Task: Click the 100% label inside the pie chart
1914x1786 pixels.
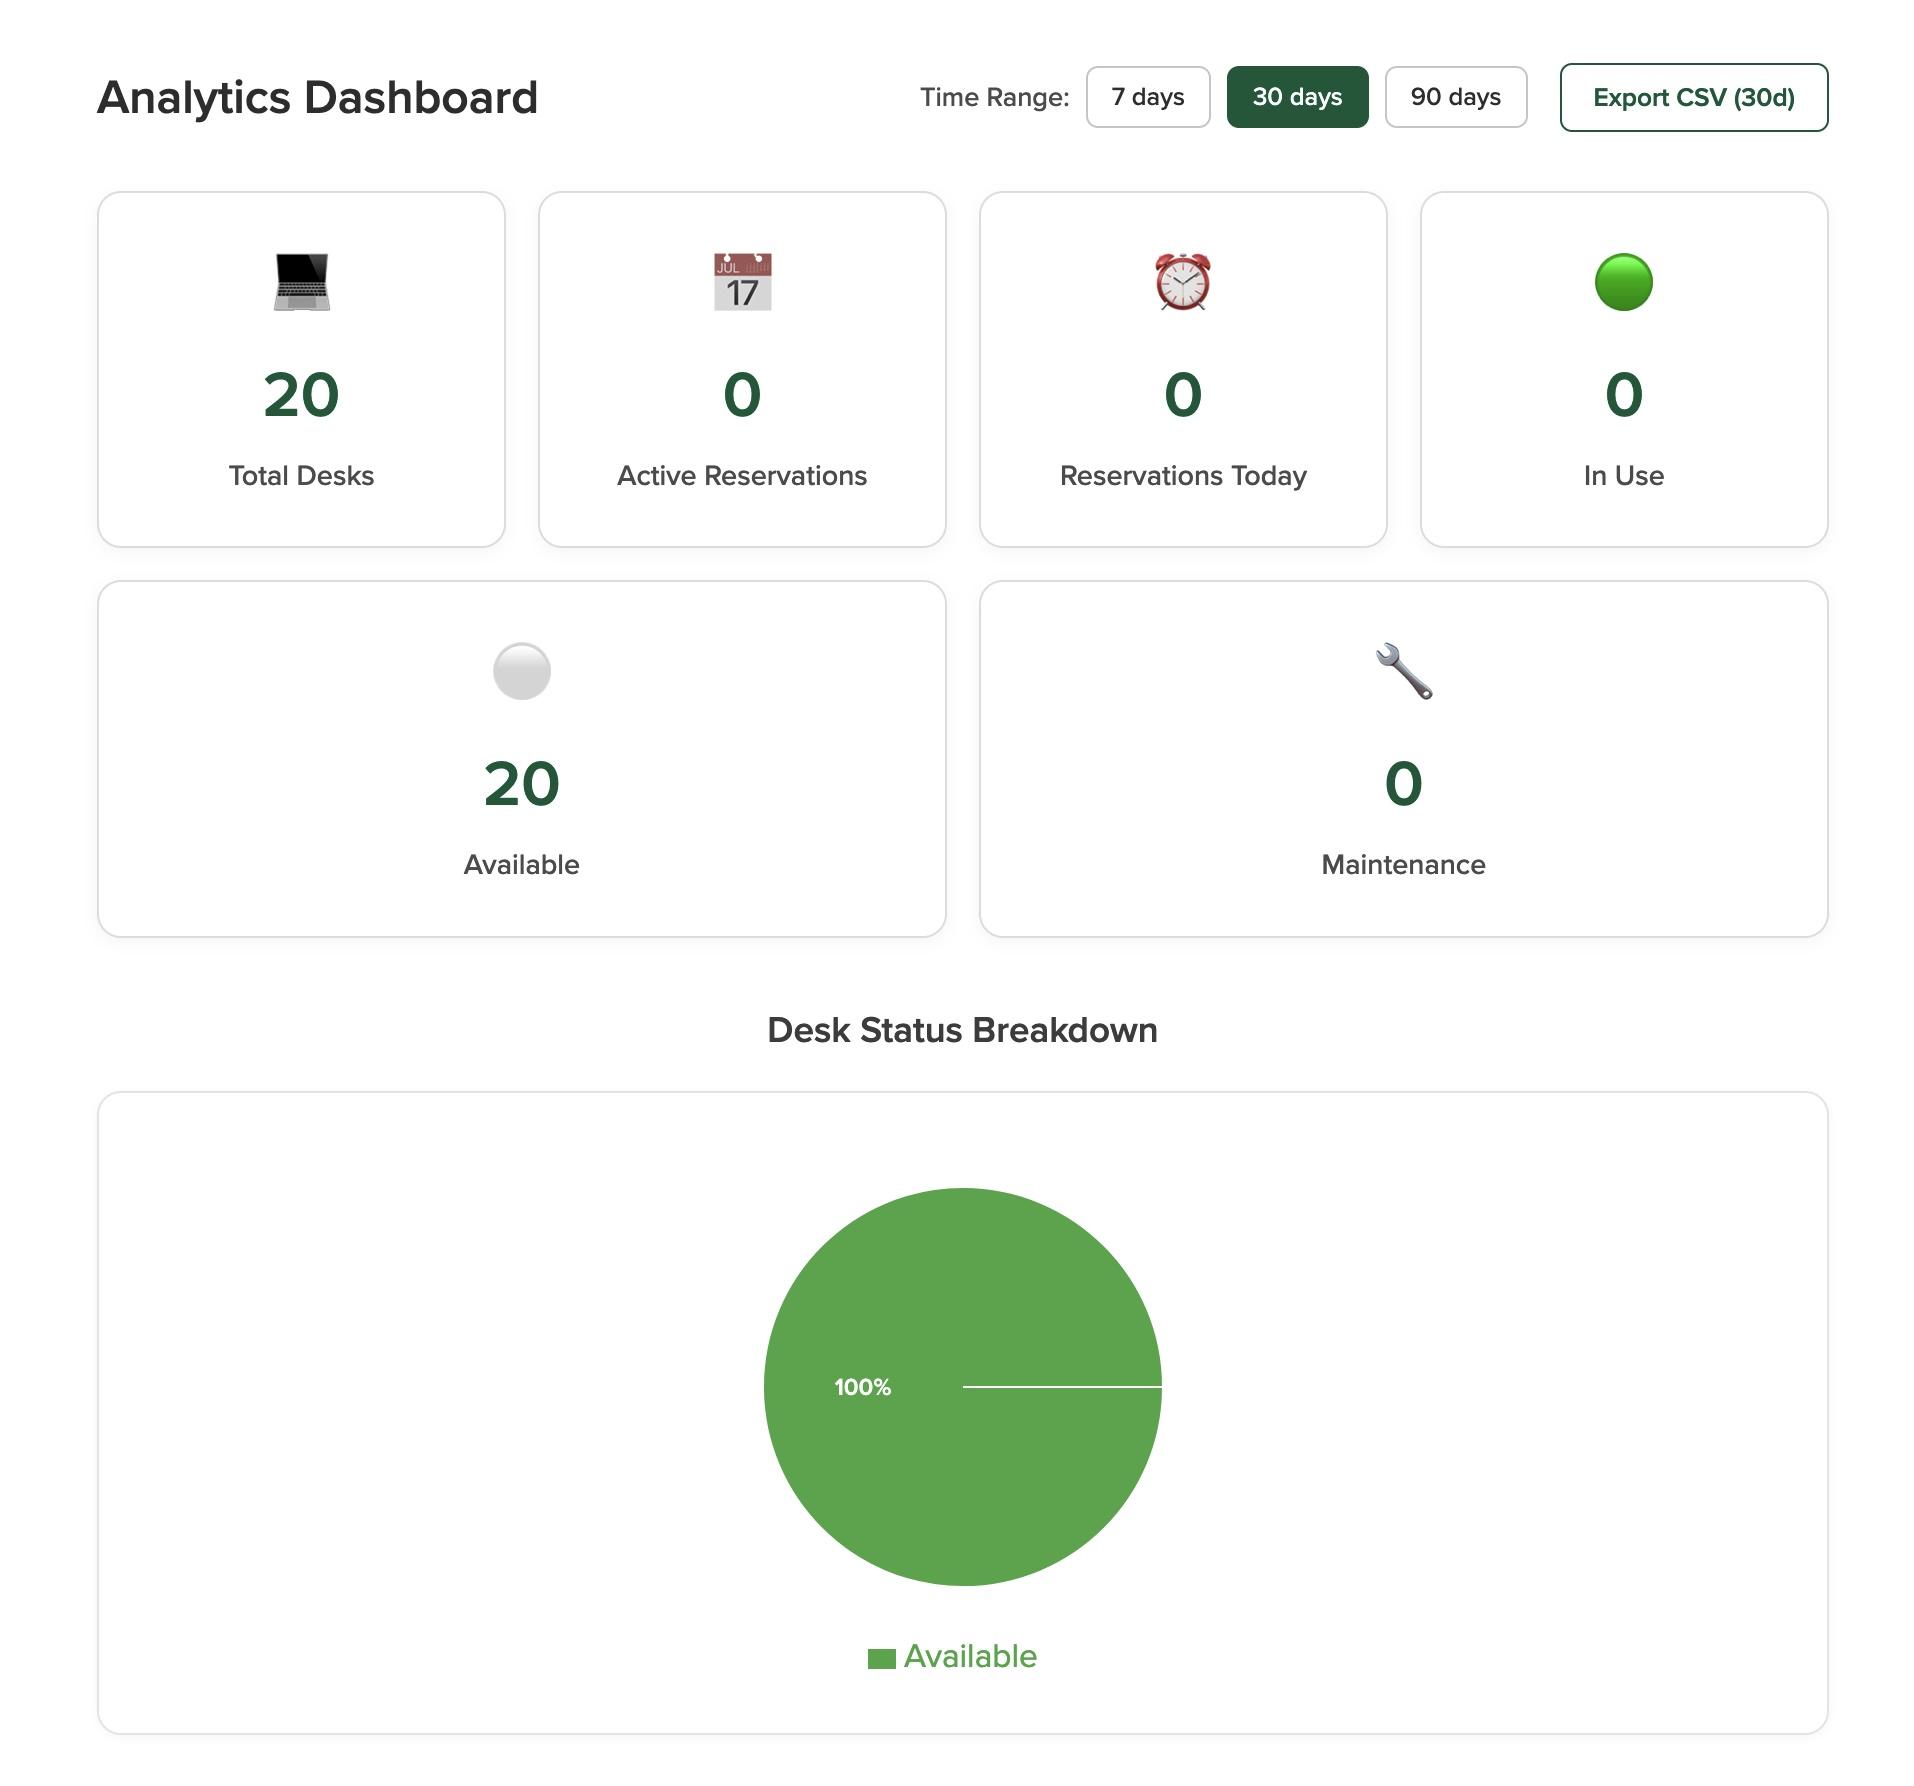Action: pos(862,1385)
